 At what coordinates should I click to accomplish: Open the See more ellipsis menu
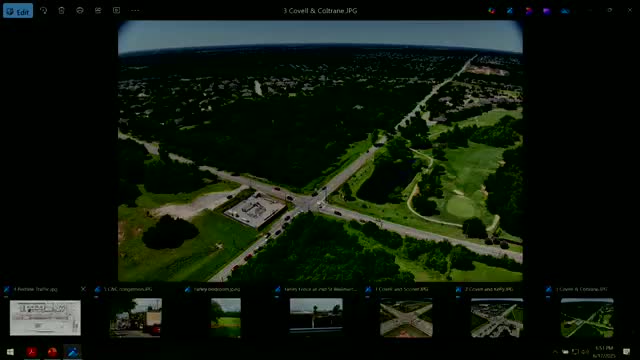tap(135, 11)
